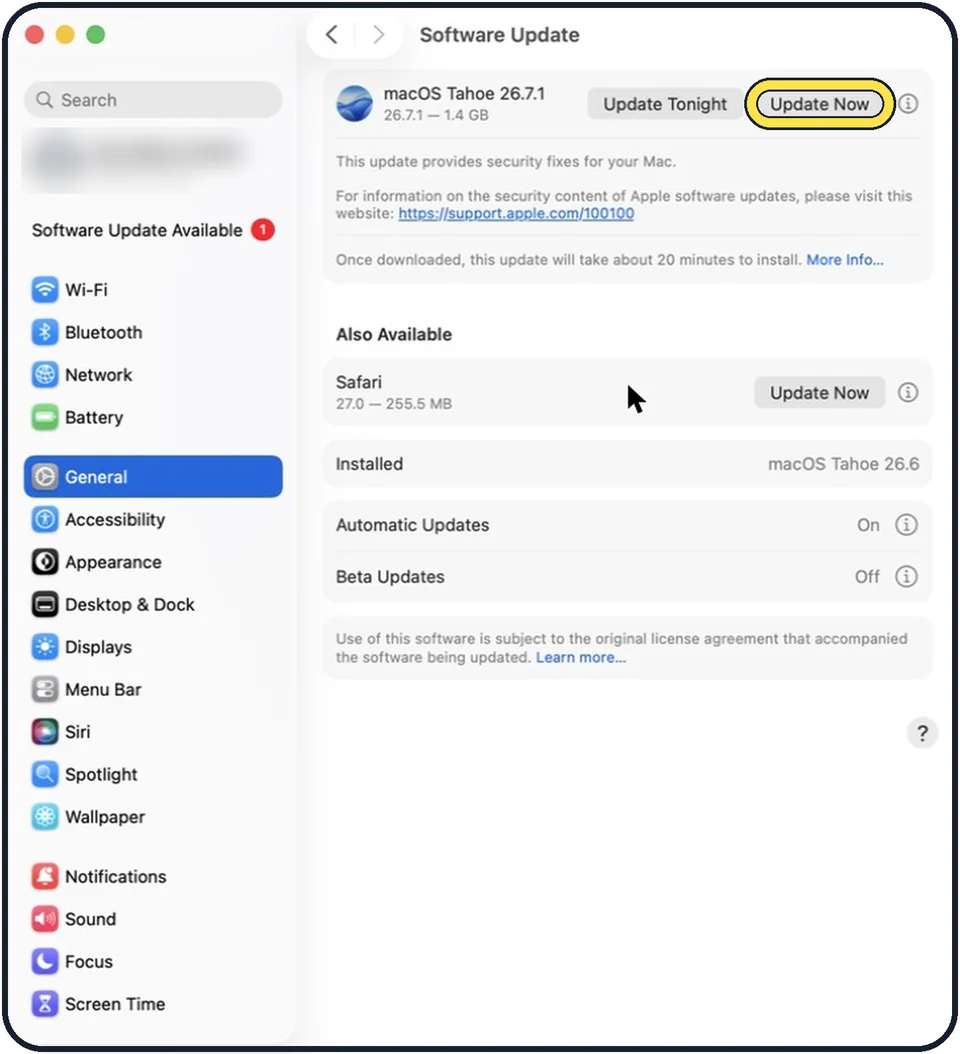
Task: Click the Safari 27.0 — 255.5 MB text
Action: point(393,404)
